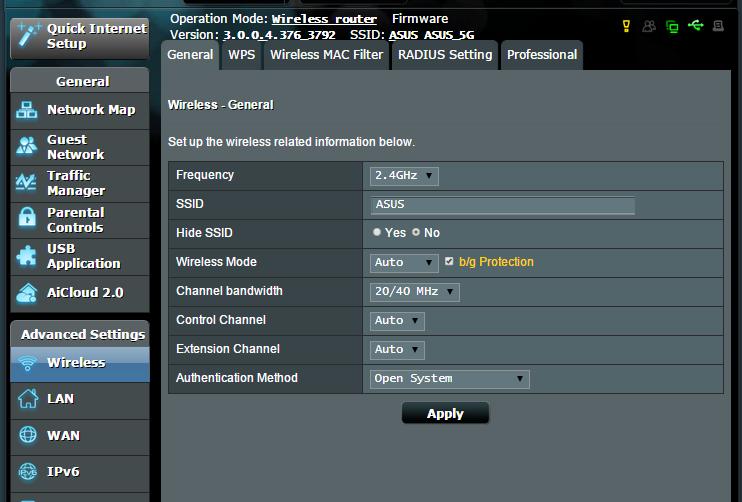The image size is (742, 502).
Task: Expand the Wireless Mode dropdown
Action: [x=404, y=263]
